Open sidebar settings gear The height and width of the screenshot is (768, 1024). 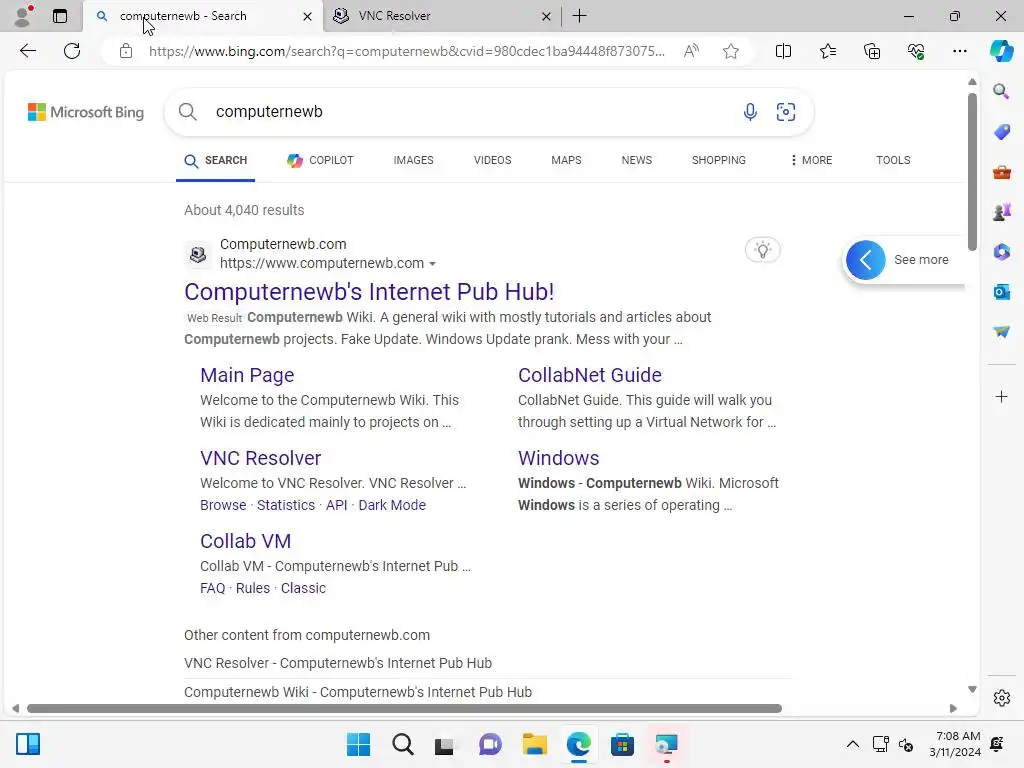pos(1002,698)
